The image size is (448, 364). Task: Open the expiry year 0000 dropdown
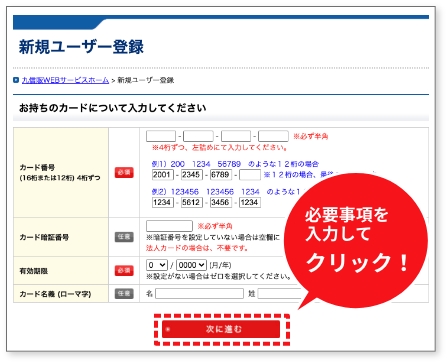(x=191, y=265)
